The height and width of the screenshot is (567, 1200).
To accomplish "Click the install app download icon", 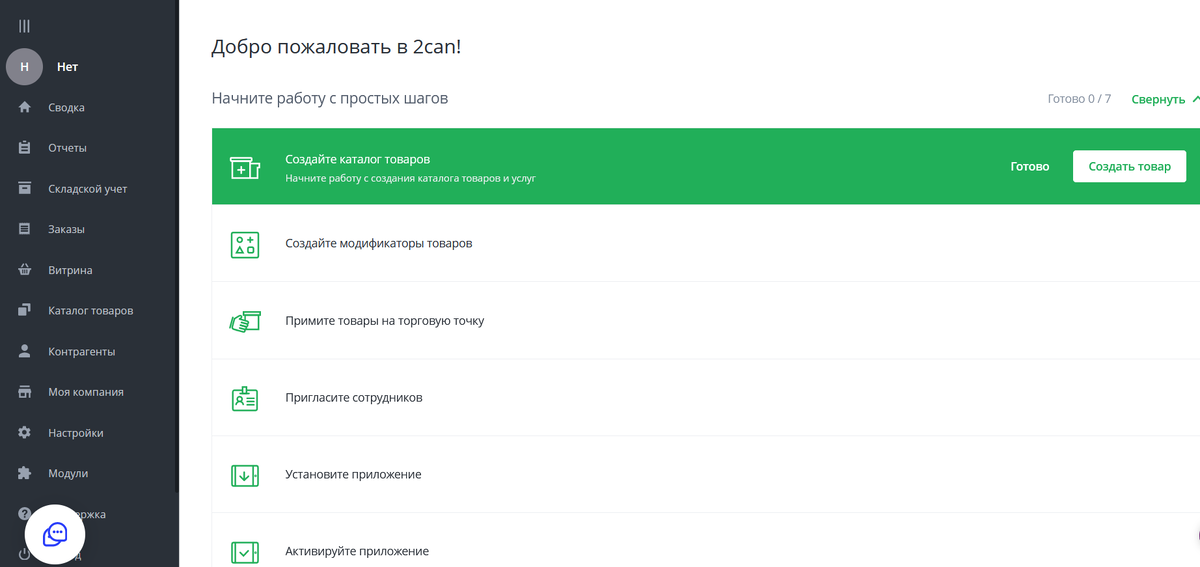I will coord(245,475).
